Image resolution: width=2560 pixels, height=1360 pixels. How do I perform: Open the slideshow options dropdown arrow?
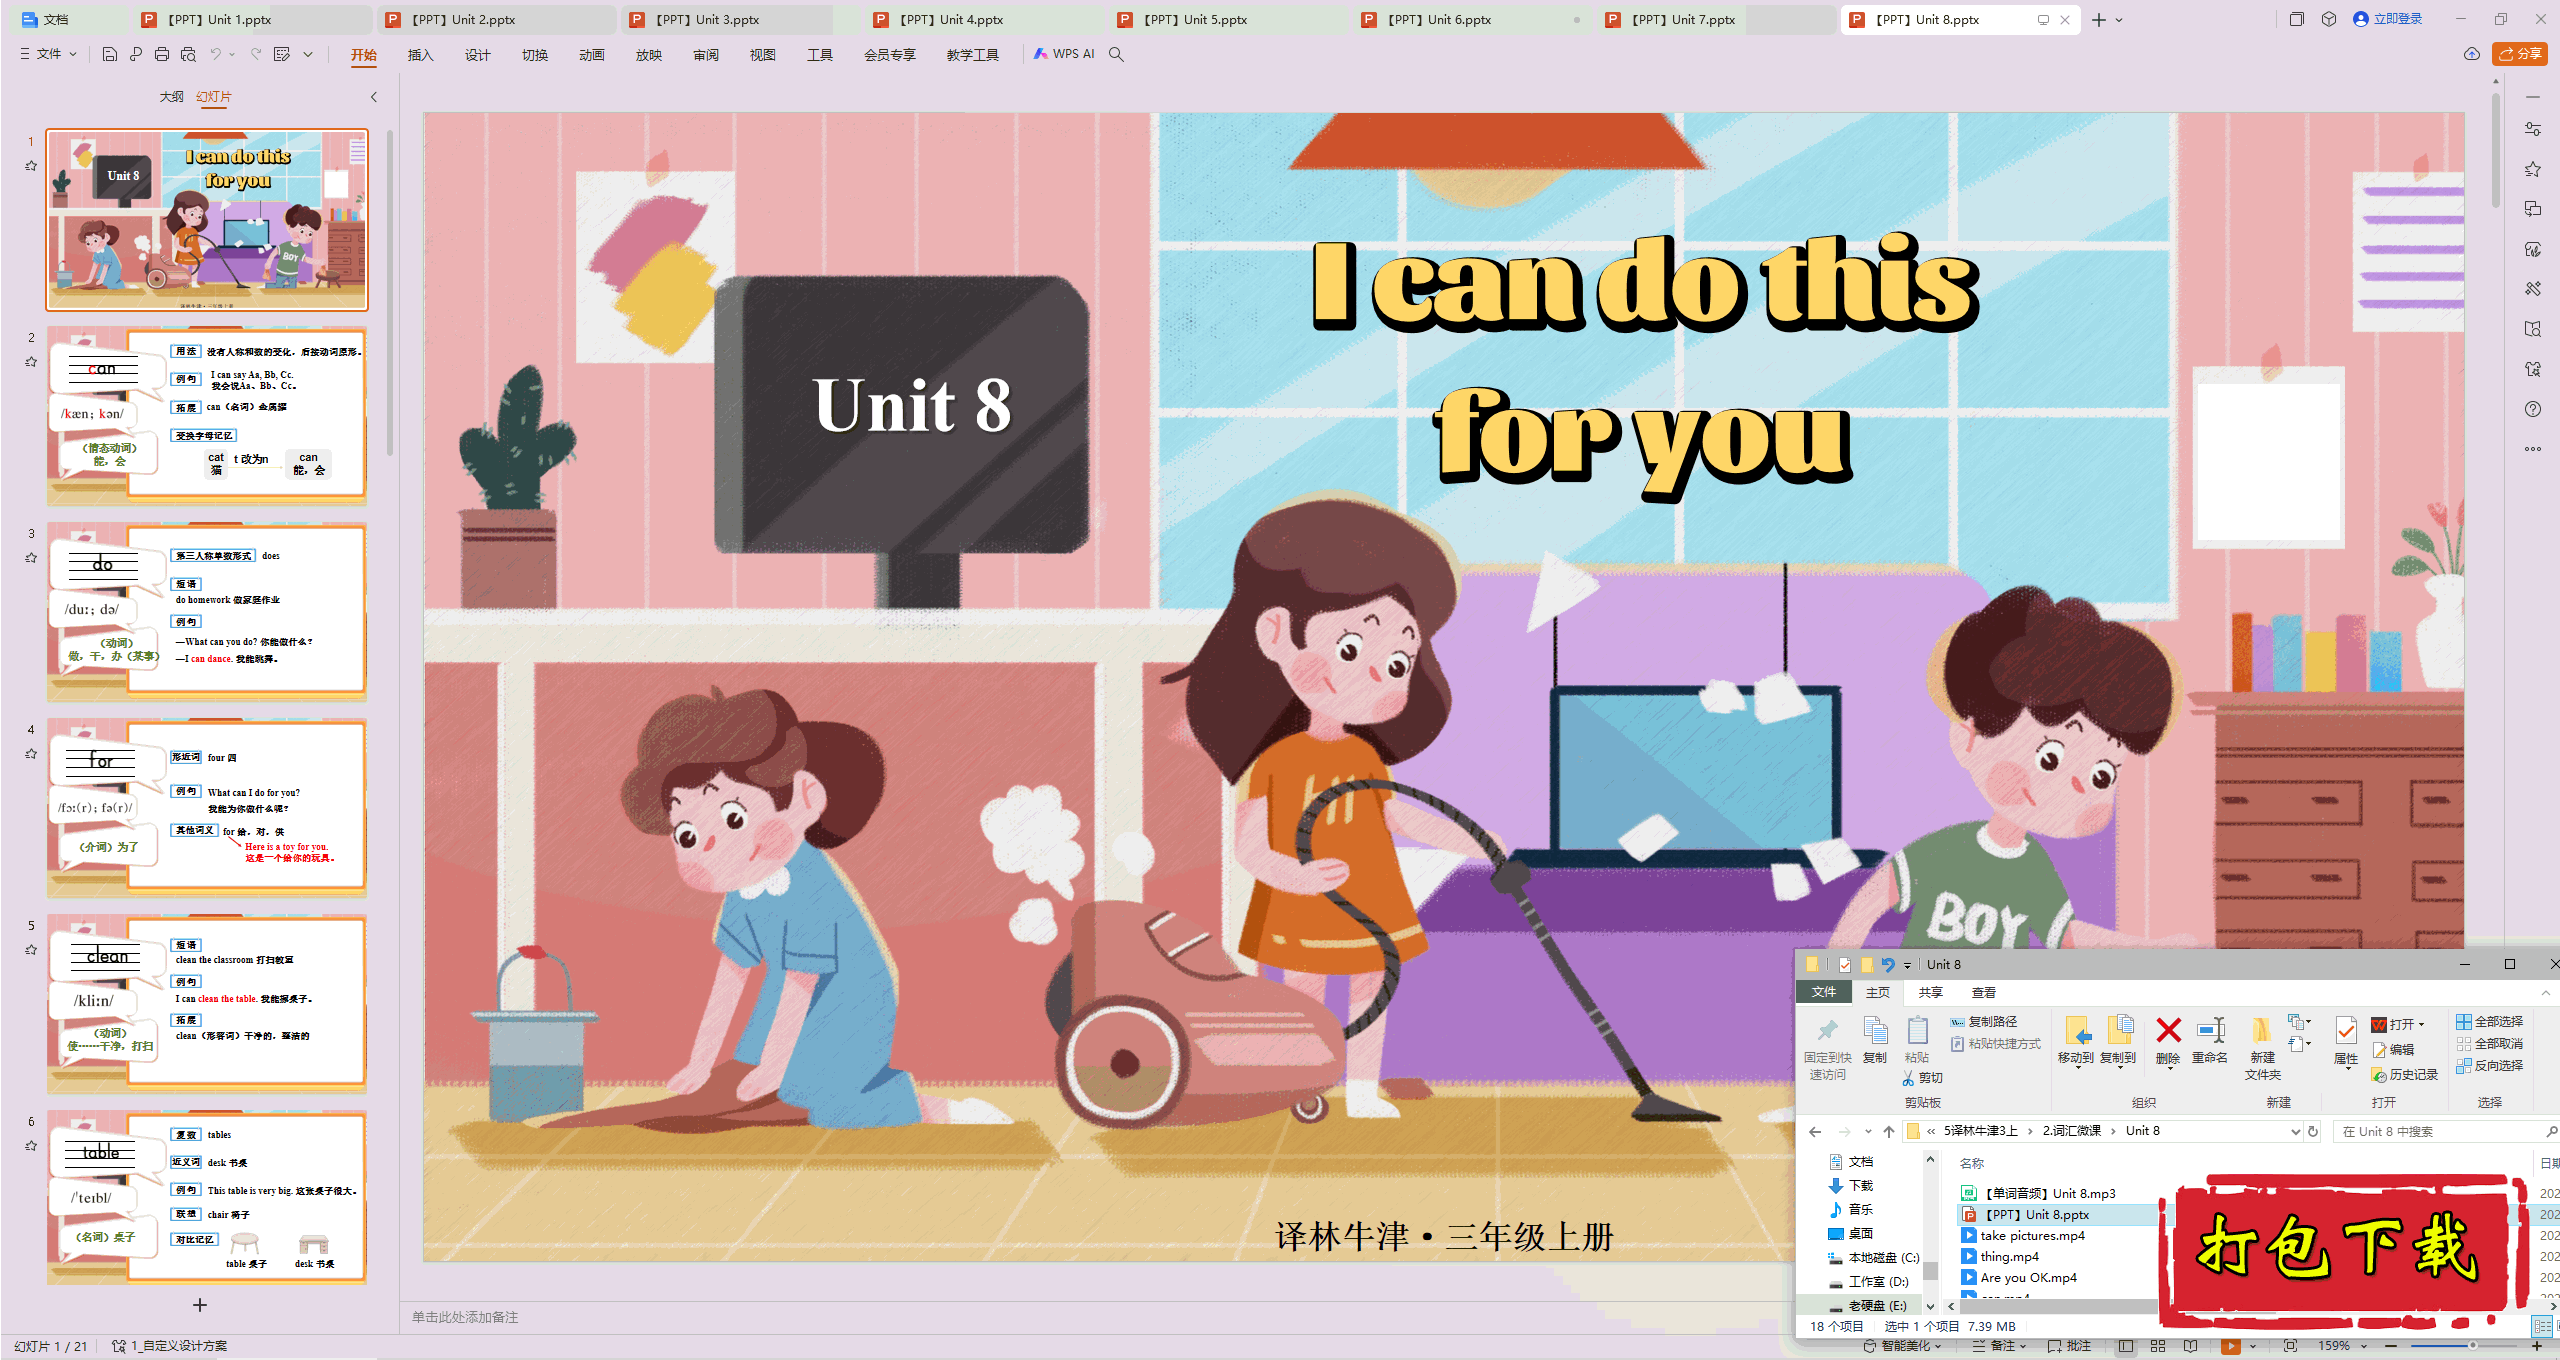click(2253, 1346)
